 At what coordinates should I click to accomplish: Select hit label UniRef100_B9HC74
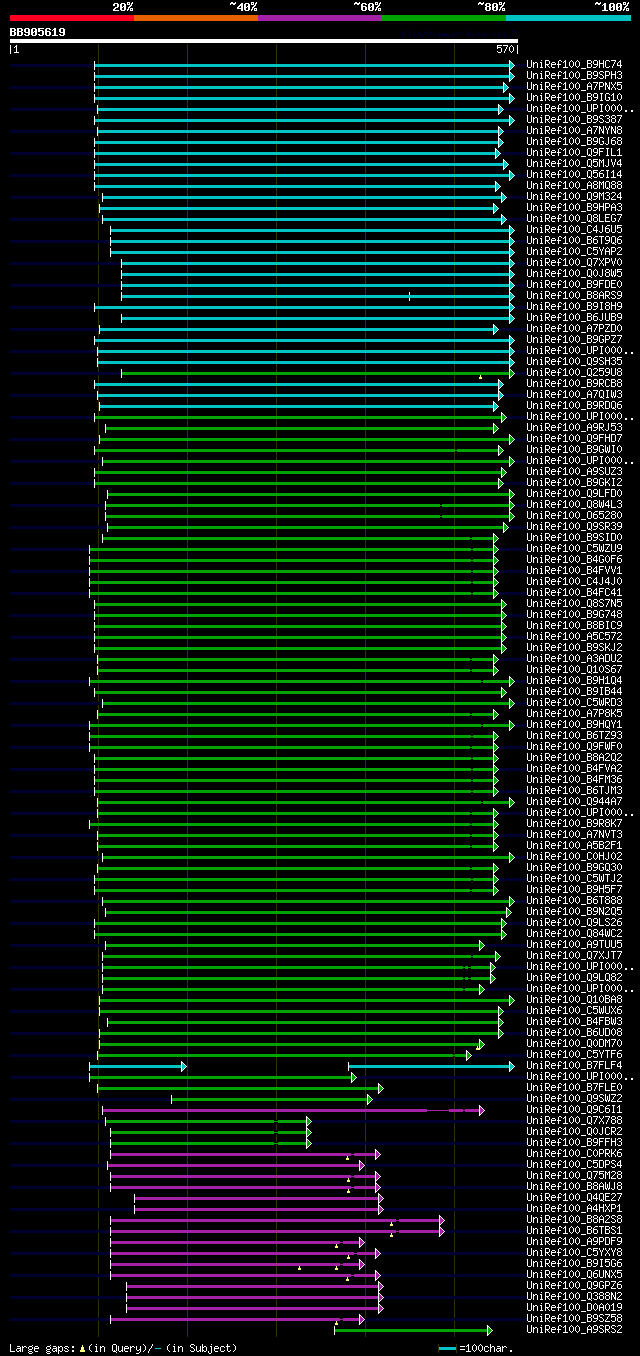coord(574,65)
